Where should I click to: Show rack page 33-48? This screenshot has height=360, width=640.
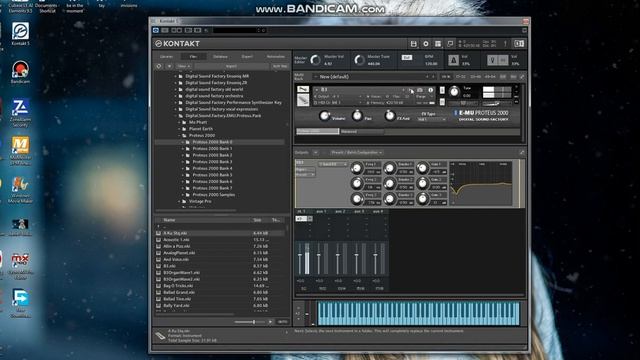[476, 77]
